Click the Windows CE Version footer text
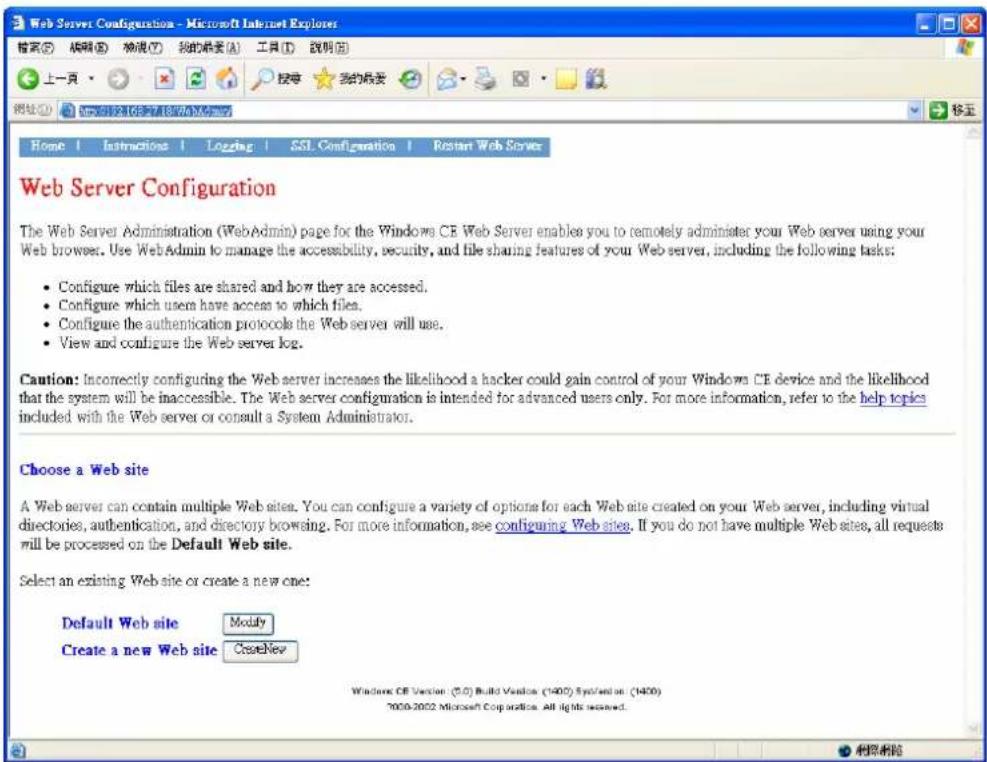This screenshot has height=762, width=987. [506, 691]
